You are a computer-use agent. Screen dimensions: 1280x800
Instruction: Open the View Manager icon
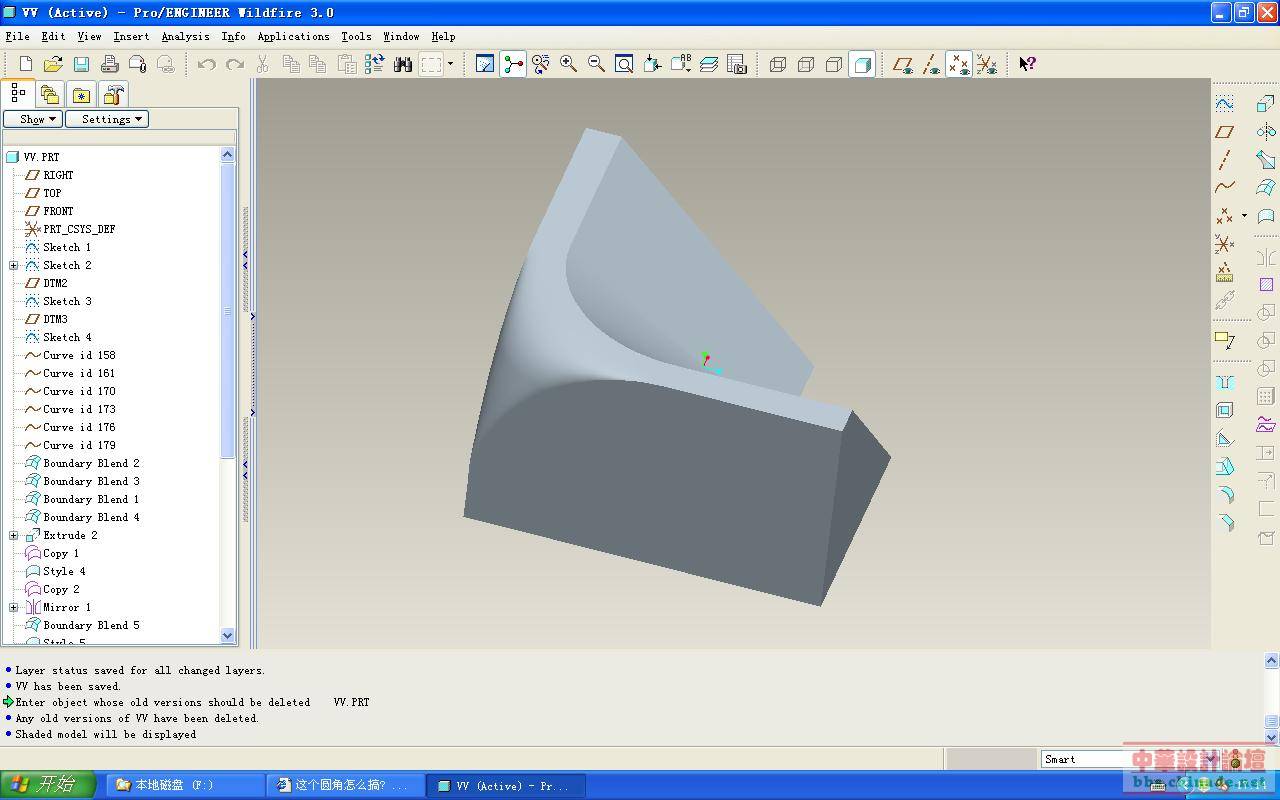tap(737, 64)
